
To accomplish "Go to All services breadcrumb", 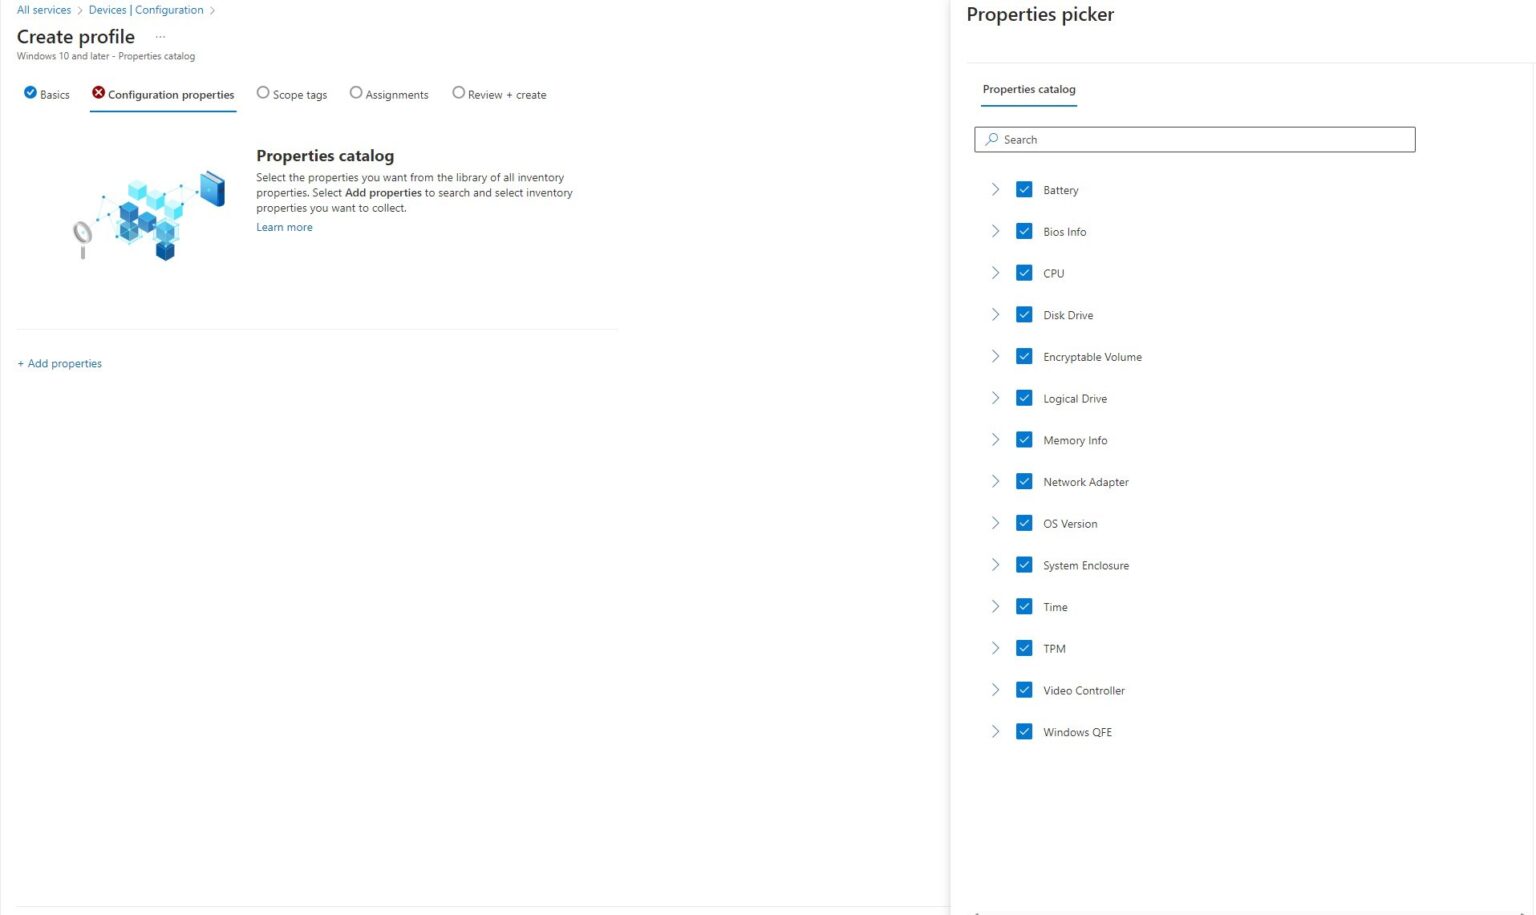I will (44, 10).
